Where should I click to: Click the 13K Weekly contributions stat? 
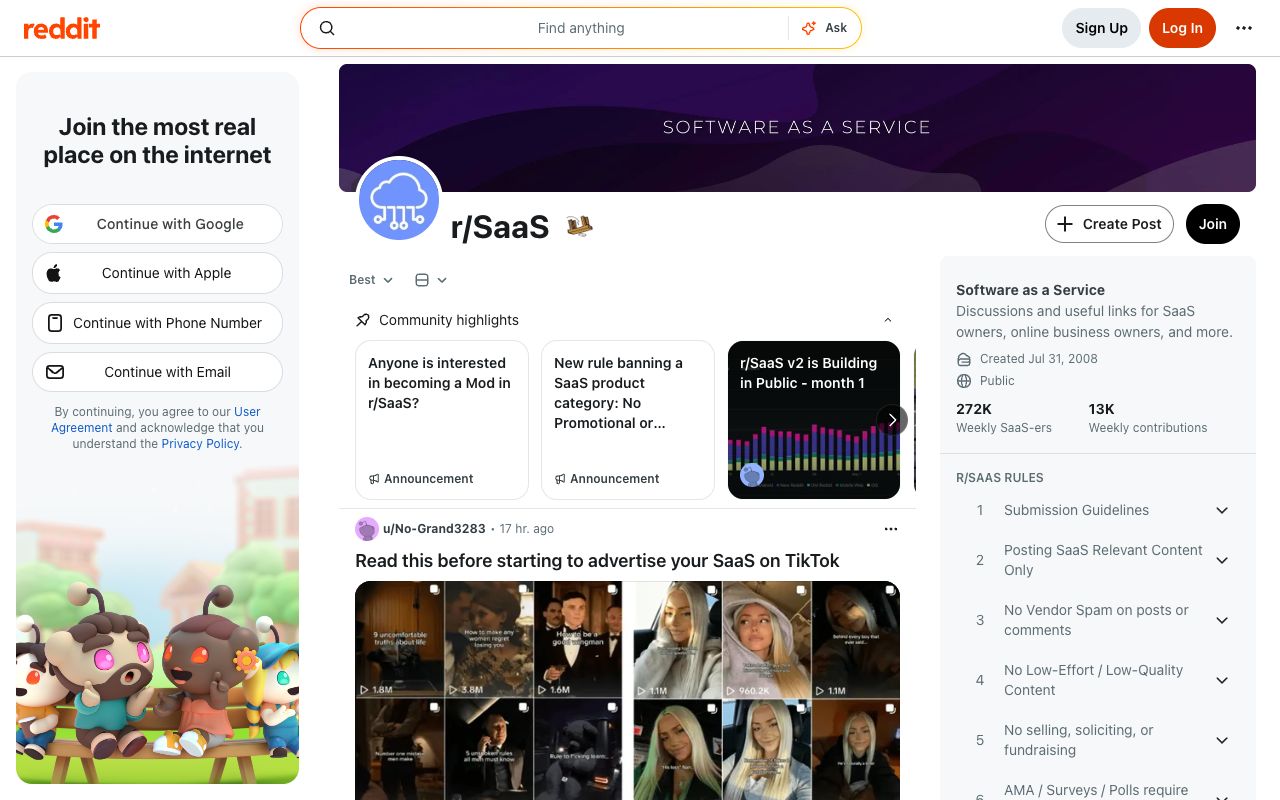coord(1148,418)
